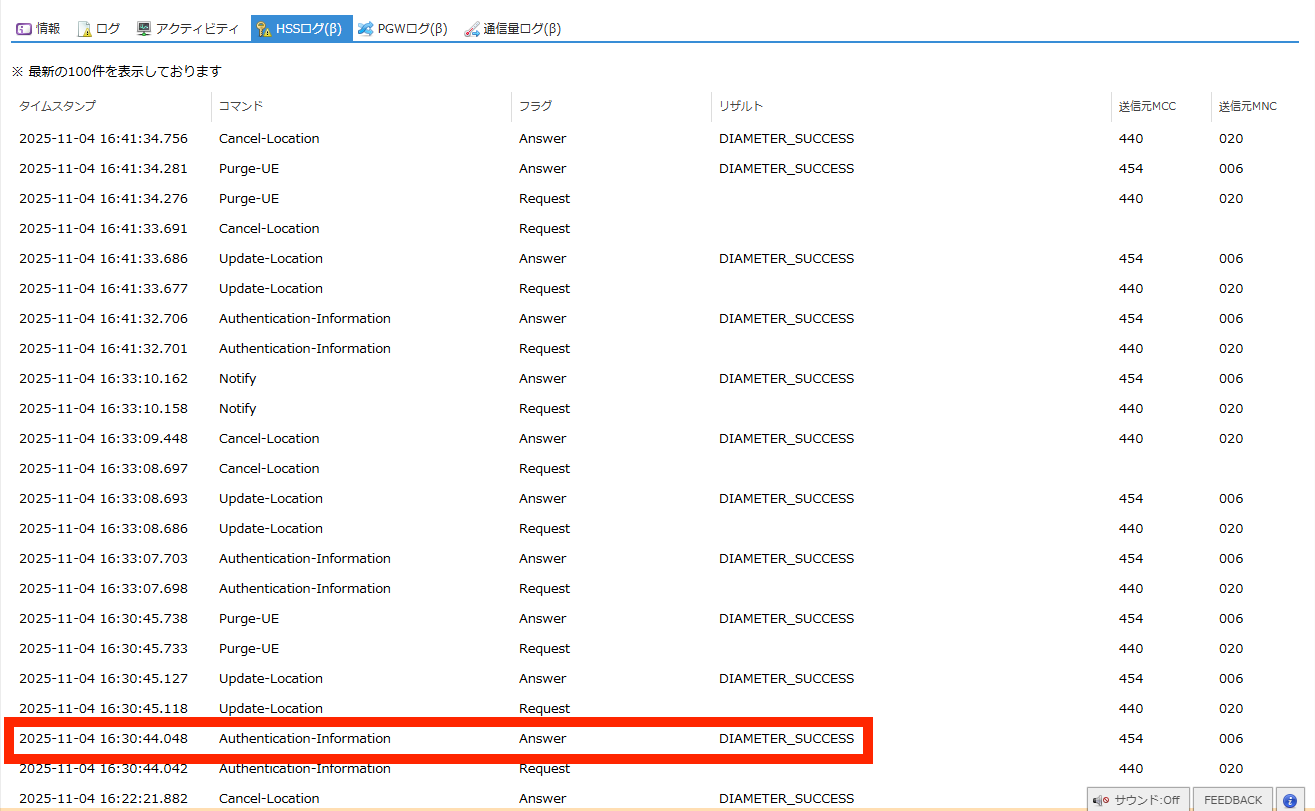Sort by コマンド column header

coord(241,106)
